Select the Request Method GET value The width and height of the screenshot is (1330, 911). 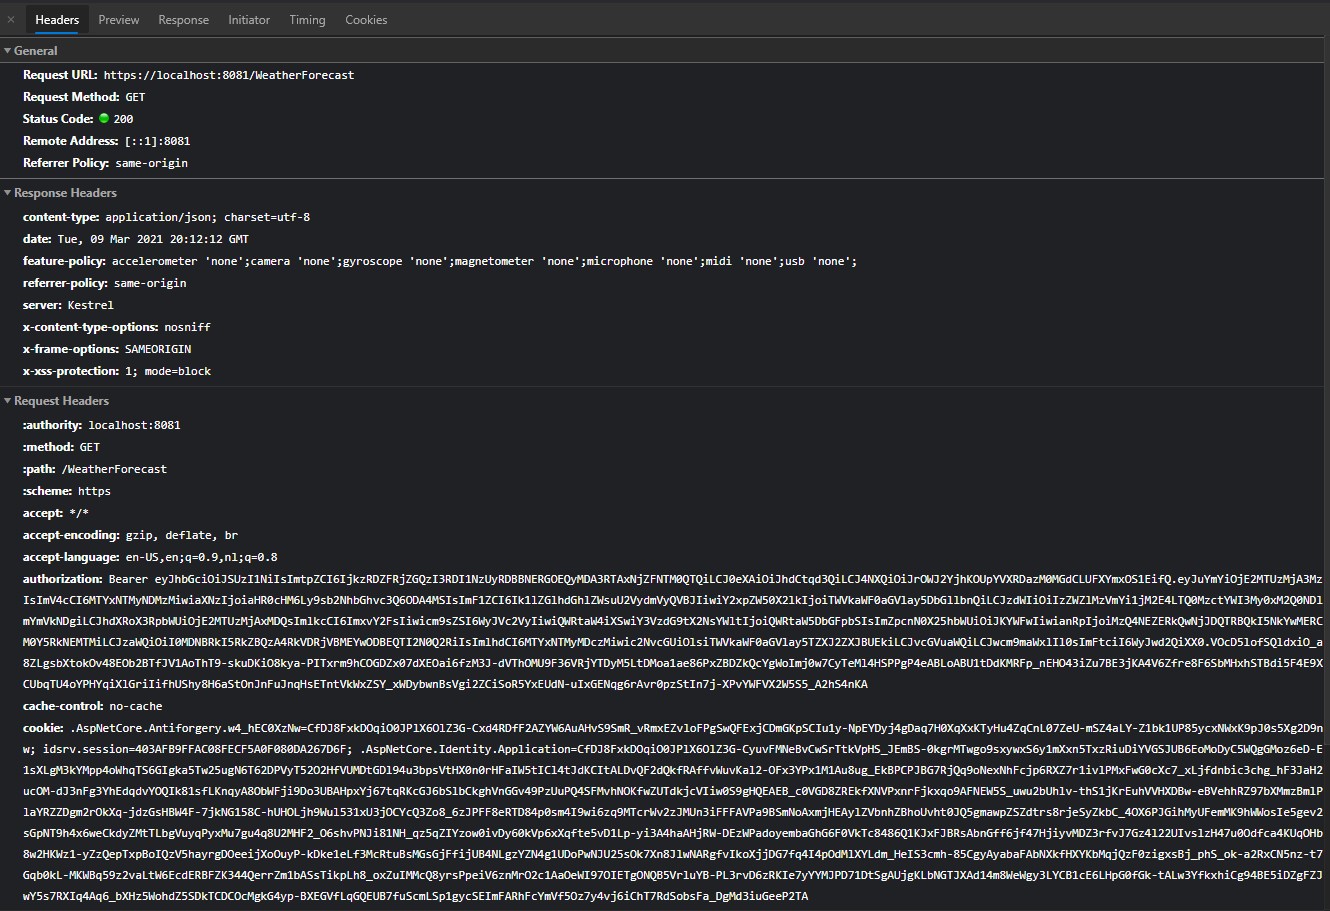coord(136,96)
